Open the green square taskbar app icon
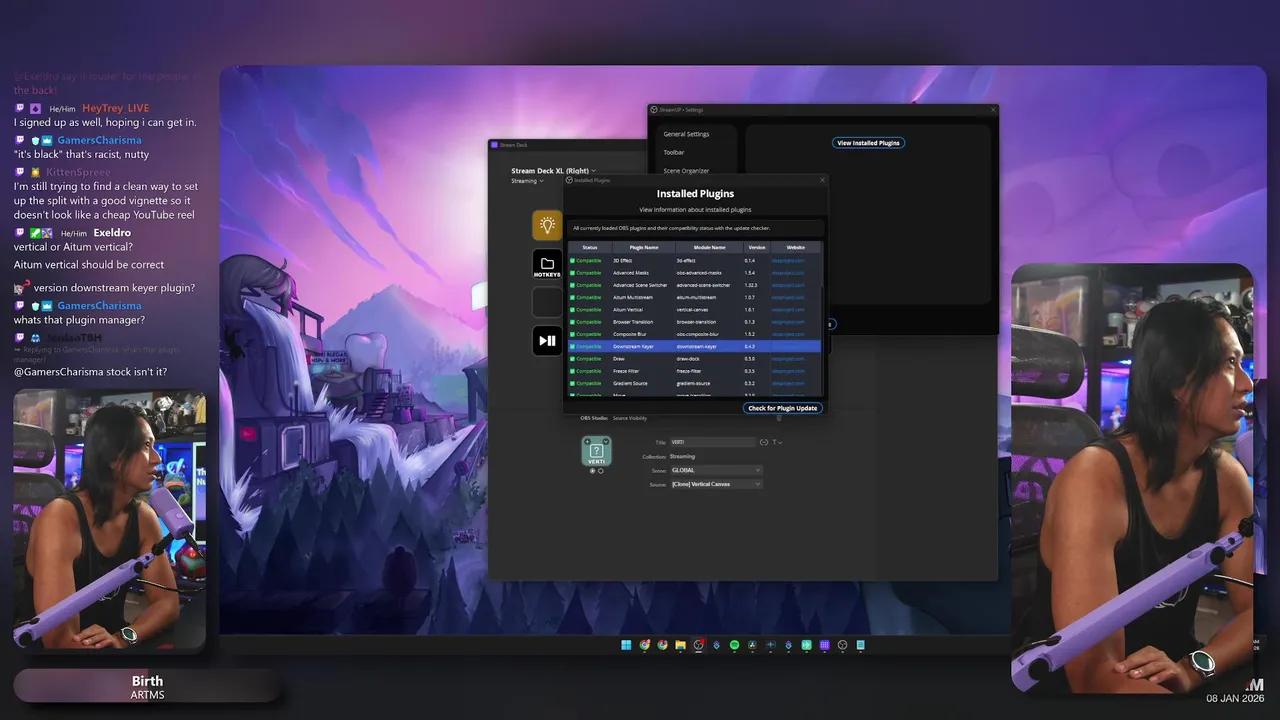The width and height of the screenshot is (1280, 720). (806, 645)
